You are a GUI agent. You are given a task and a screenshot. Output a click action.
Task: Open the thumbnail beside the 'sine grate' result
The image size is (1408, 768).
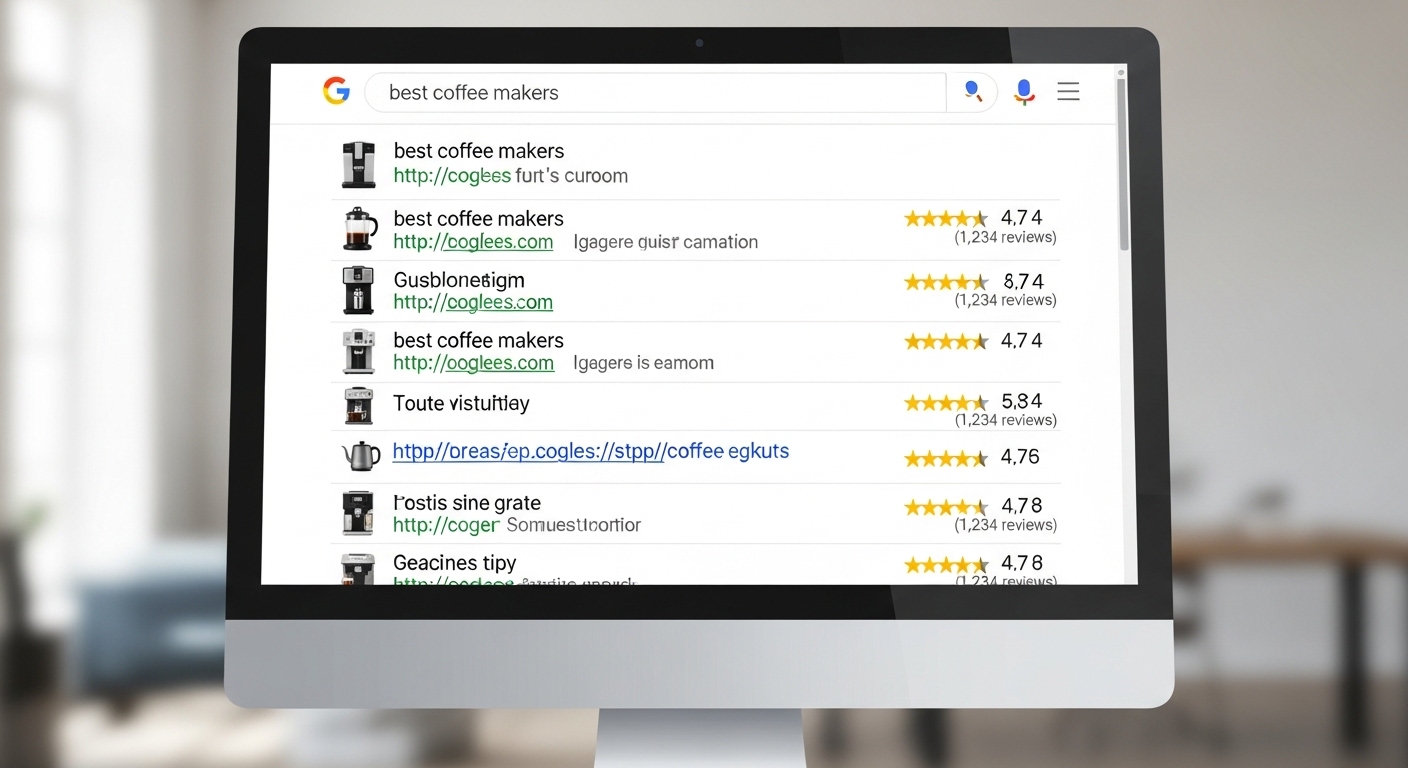[x=358, y=513]
